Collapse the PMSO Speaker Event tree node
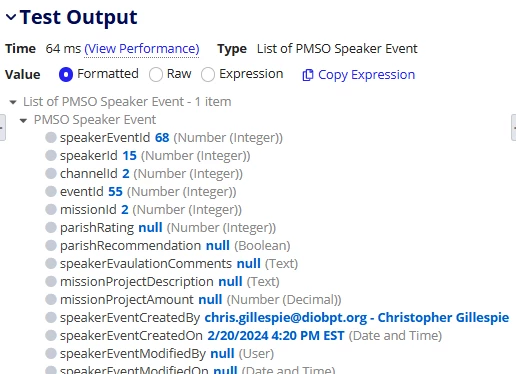516x374 pixels. coord(23,120)
